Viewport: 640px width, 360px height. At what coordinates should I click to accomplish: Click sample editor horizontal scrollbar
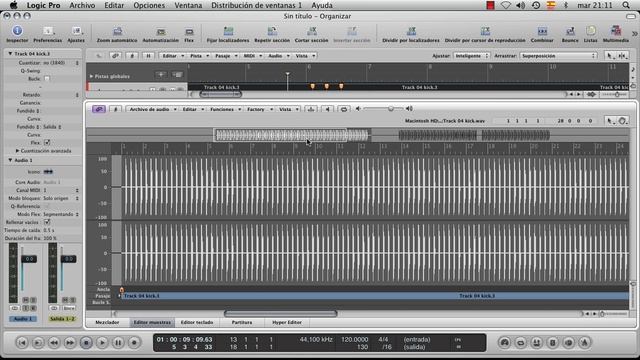[x=280, y=313]
